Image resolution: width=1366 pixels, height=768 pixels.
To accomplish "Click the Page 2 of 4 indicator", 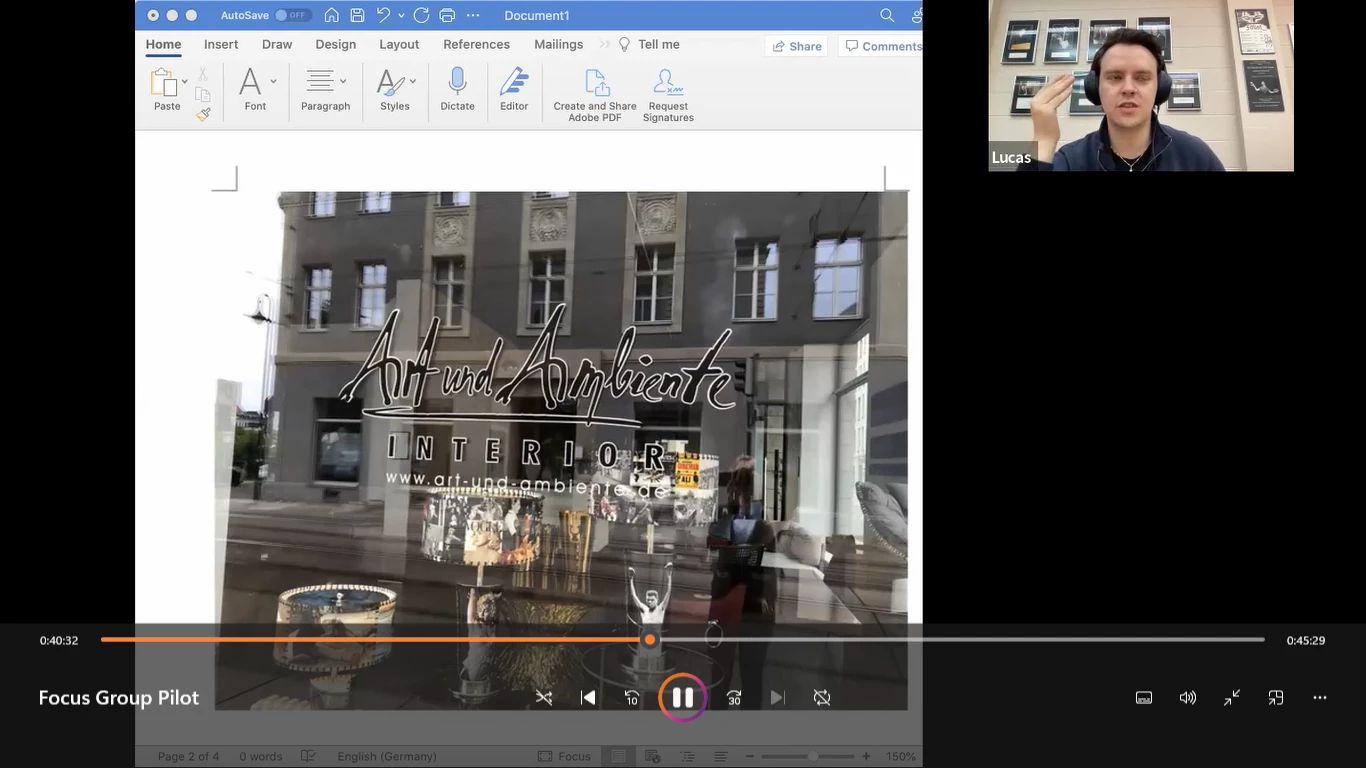I will coord(188,756).
